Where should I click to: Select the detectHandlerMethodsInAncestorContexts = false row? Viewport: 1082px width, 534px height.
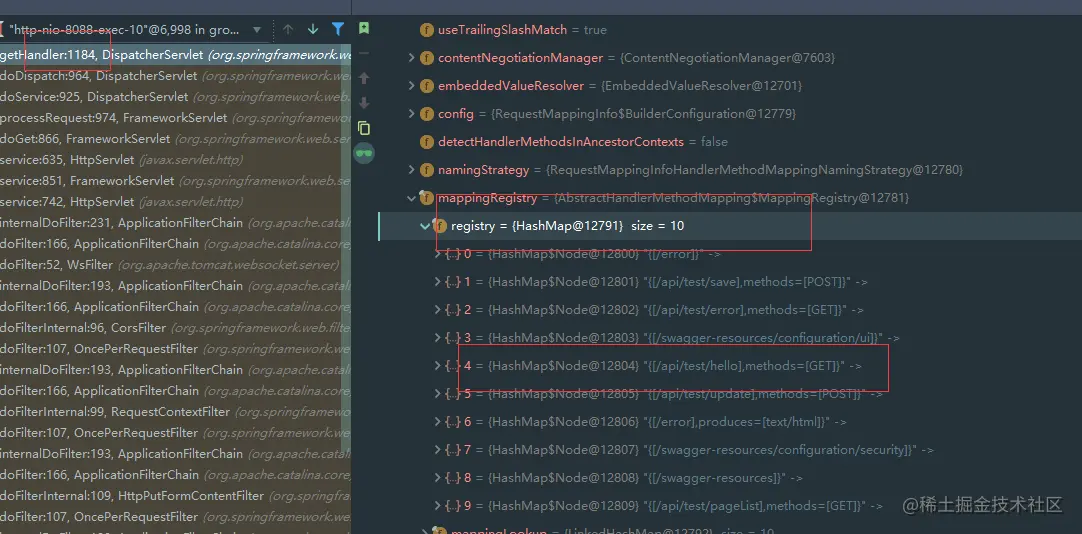[x=730, y=142]
